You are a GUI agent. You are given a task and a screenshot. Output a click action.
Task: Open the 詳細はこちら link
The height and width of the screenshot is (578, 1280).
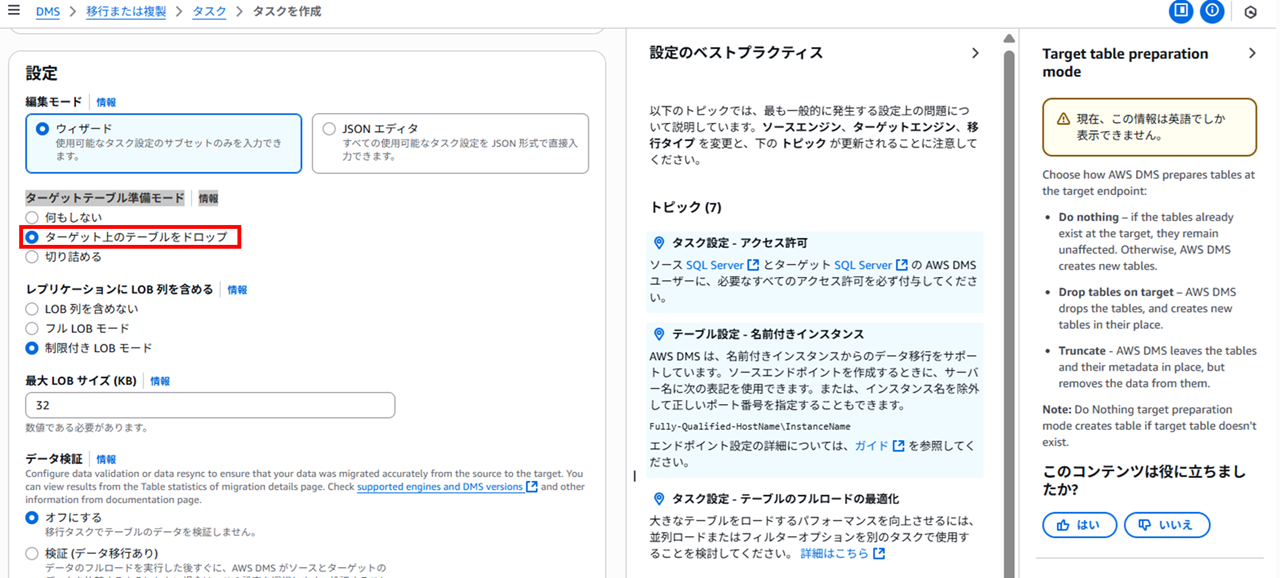(842, 553)
